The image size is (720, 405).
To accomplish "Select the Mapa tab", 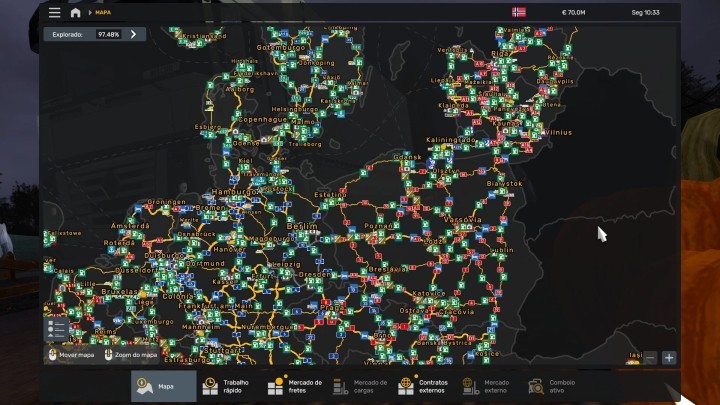I will [x=163, y=386].
